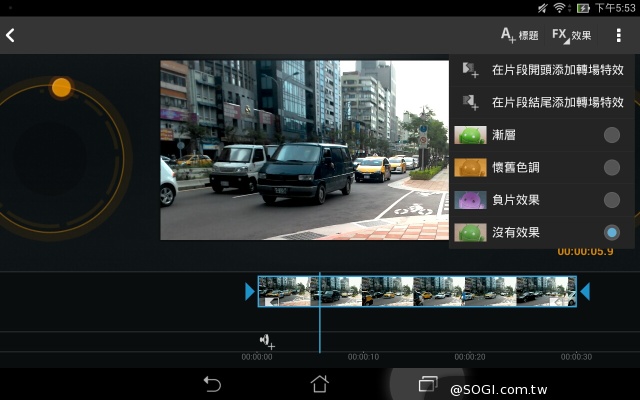Select the 懷舊色調 effect radio button
This screenshot has height=400, width=640.
click(612, 167)
